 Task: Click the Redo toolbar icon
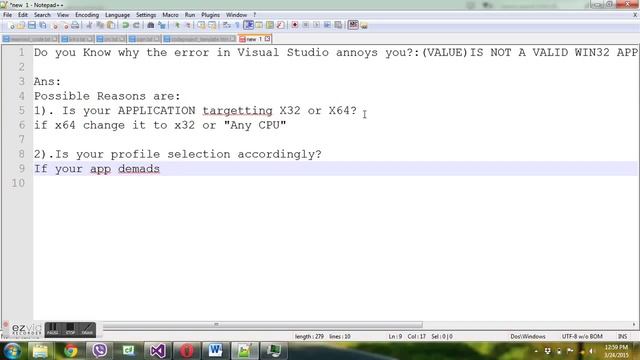tap(136, 25)
